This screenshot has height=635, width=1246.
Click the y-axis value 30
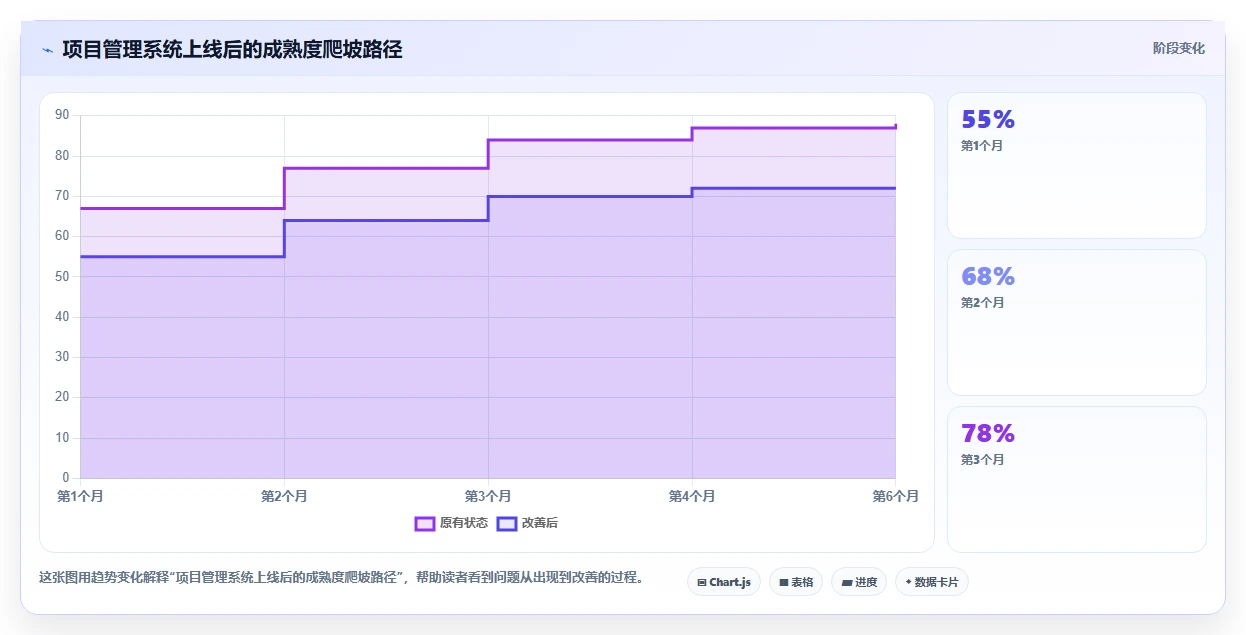click(x=62, y=357)
